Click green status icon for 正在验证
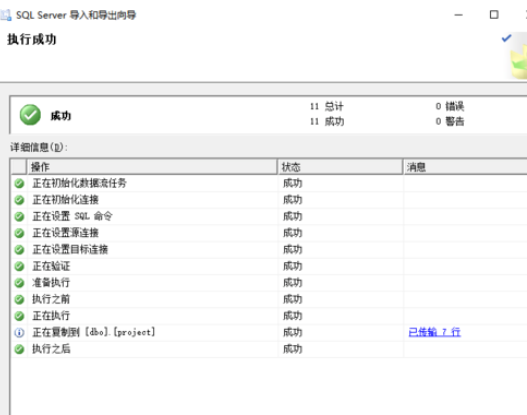This screenshot has width=527, height=415. point(19,266)
